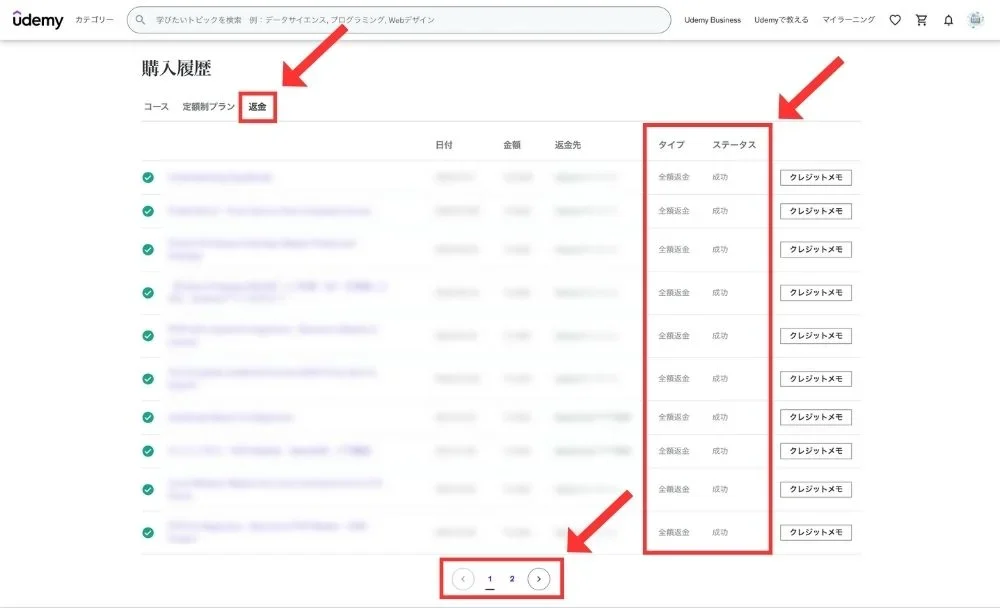
Task: Switch to the コース tab
Action: click(x=156, y=106)
